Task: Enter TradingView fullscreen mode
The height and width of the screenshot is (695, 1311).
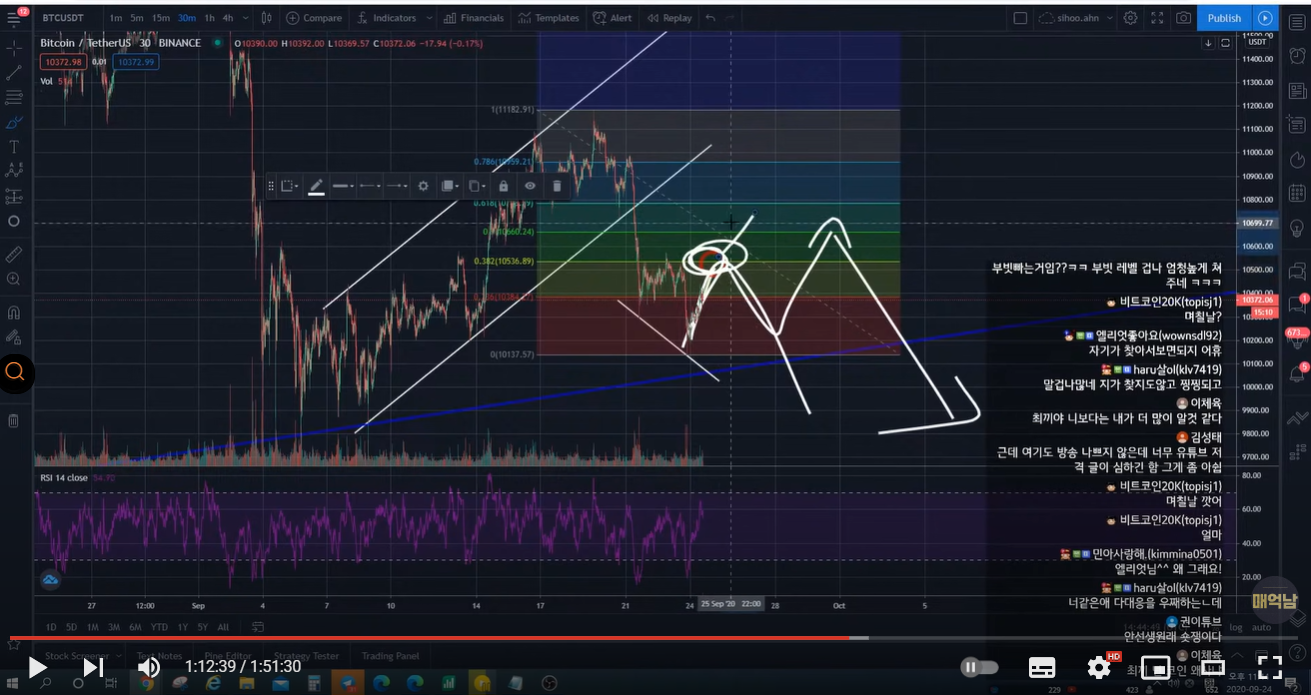Action: (1157, 18)
